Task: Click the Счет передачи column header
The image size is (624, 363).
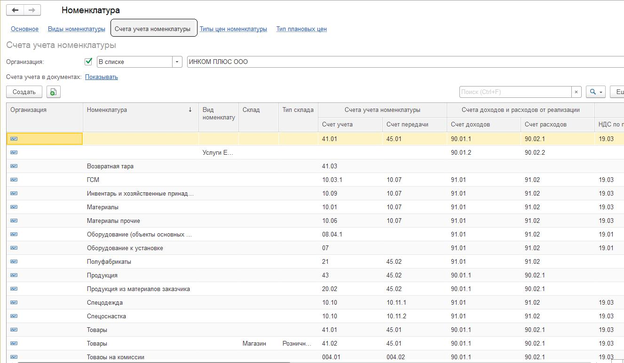Action: [415, 125]
